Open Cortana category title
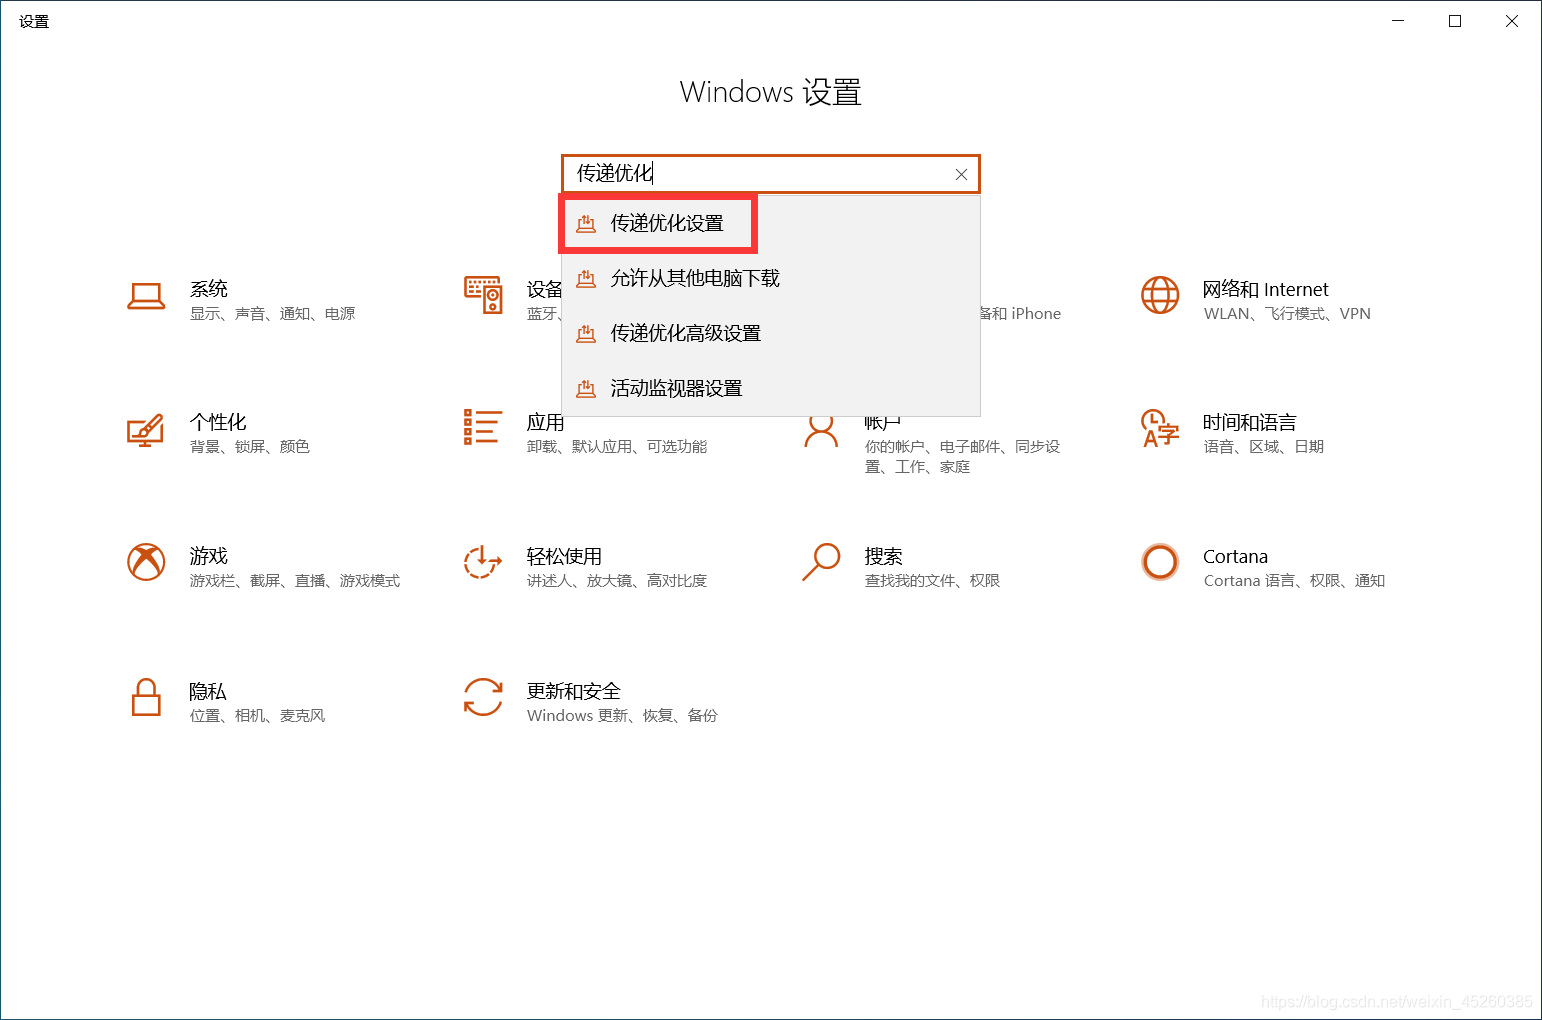 point(1235,556)
